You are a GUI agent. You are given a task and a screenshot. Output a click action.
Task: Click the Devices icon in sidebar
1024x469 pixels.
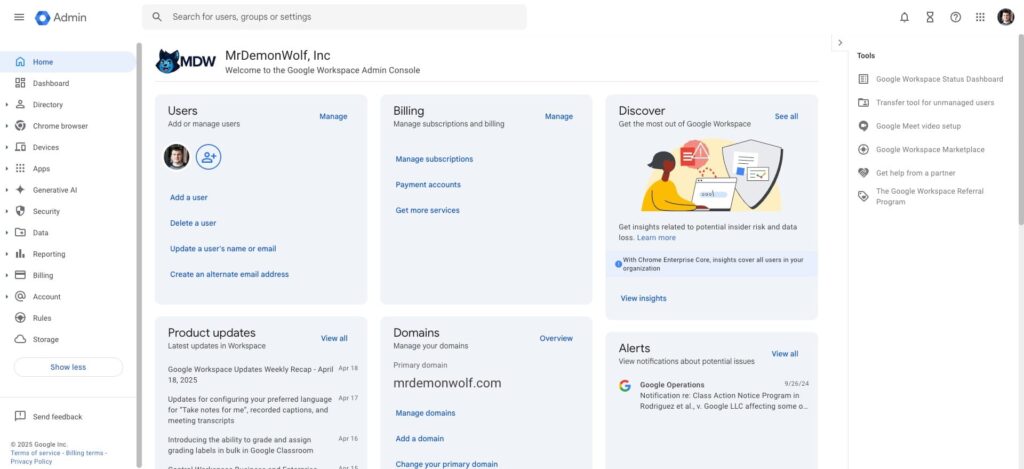point(20,147)
